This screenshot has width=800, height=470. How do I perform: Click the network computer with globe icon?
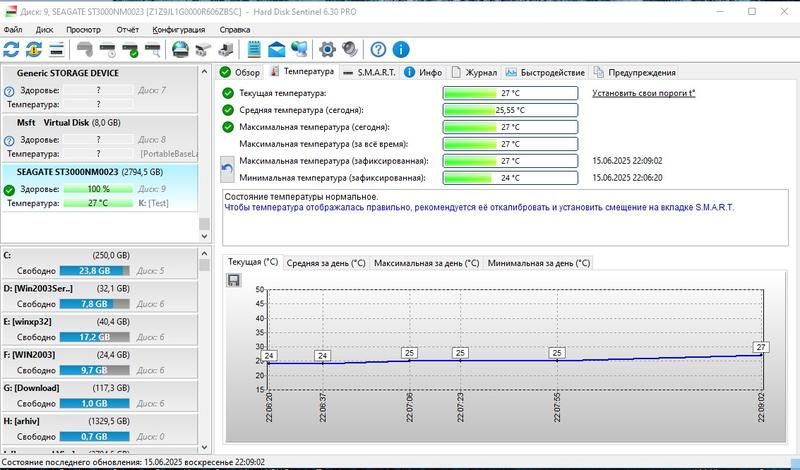point(299,50)
